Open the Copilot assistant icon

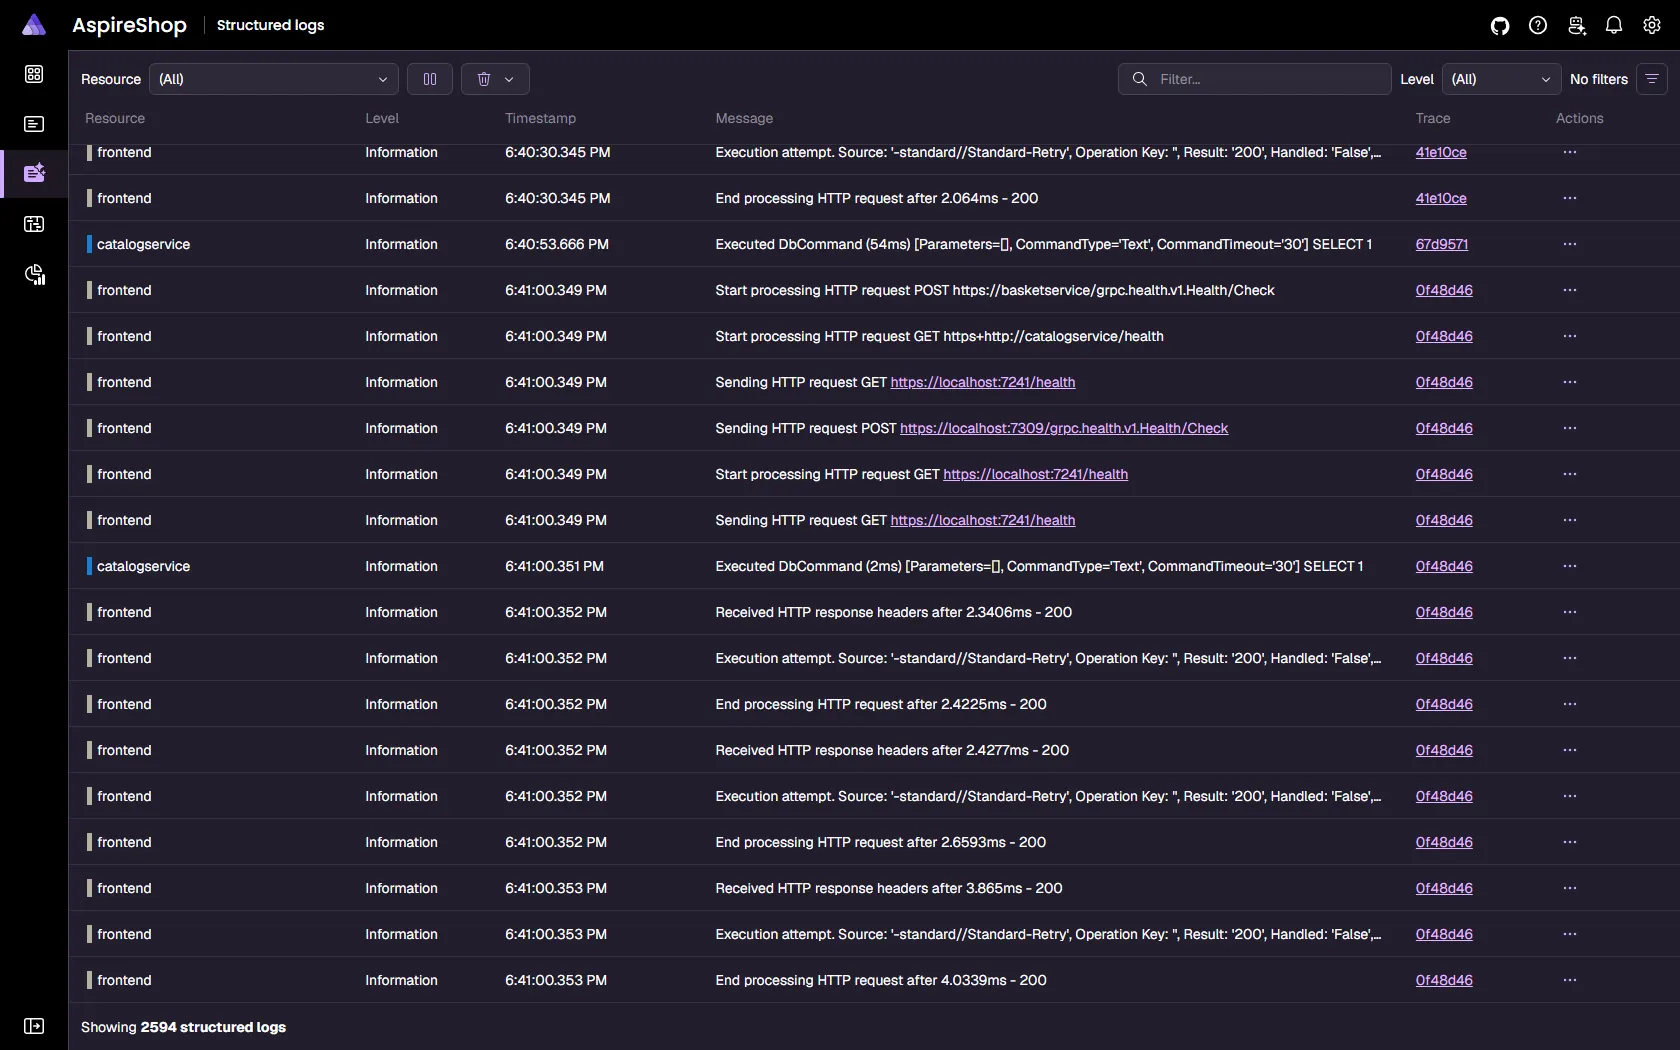pyautogui.click(x=1576, y=26)
